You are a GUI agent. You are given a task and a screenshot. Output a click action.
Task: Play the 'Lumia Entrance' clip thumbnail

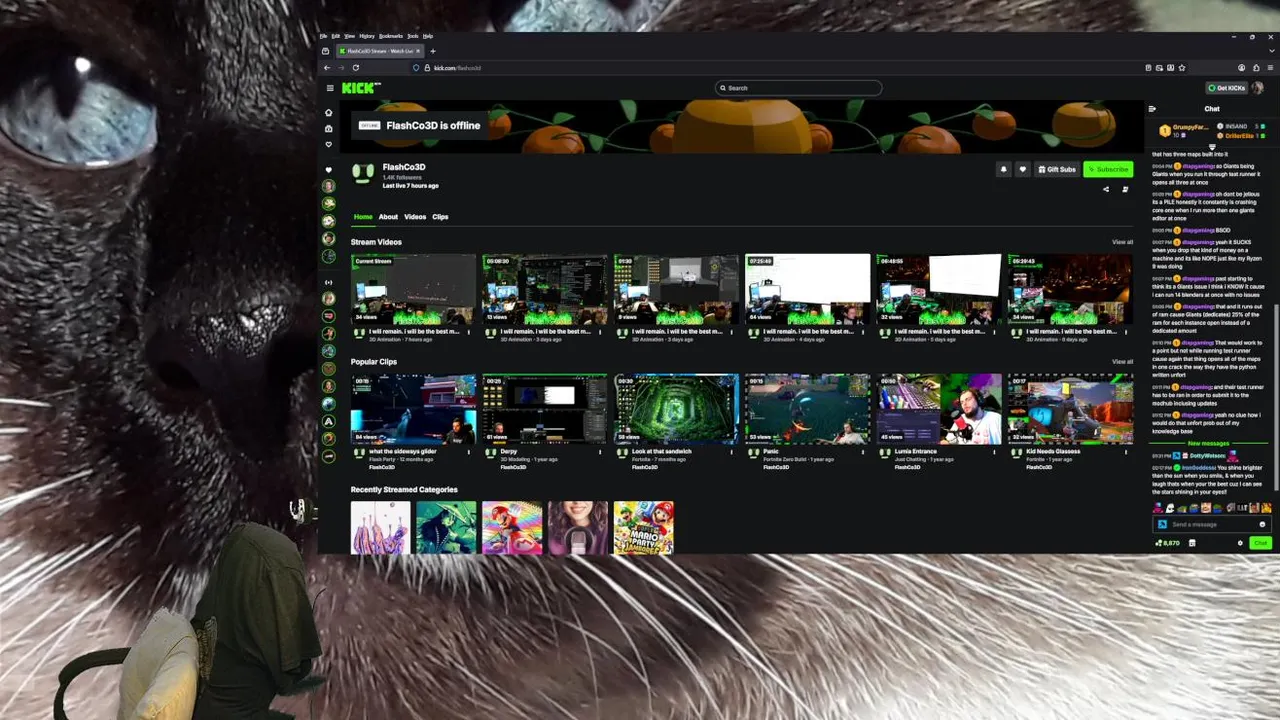[x=938, y=409]
